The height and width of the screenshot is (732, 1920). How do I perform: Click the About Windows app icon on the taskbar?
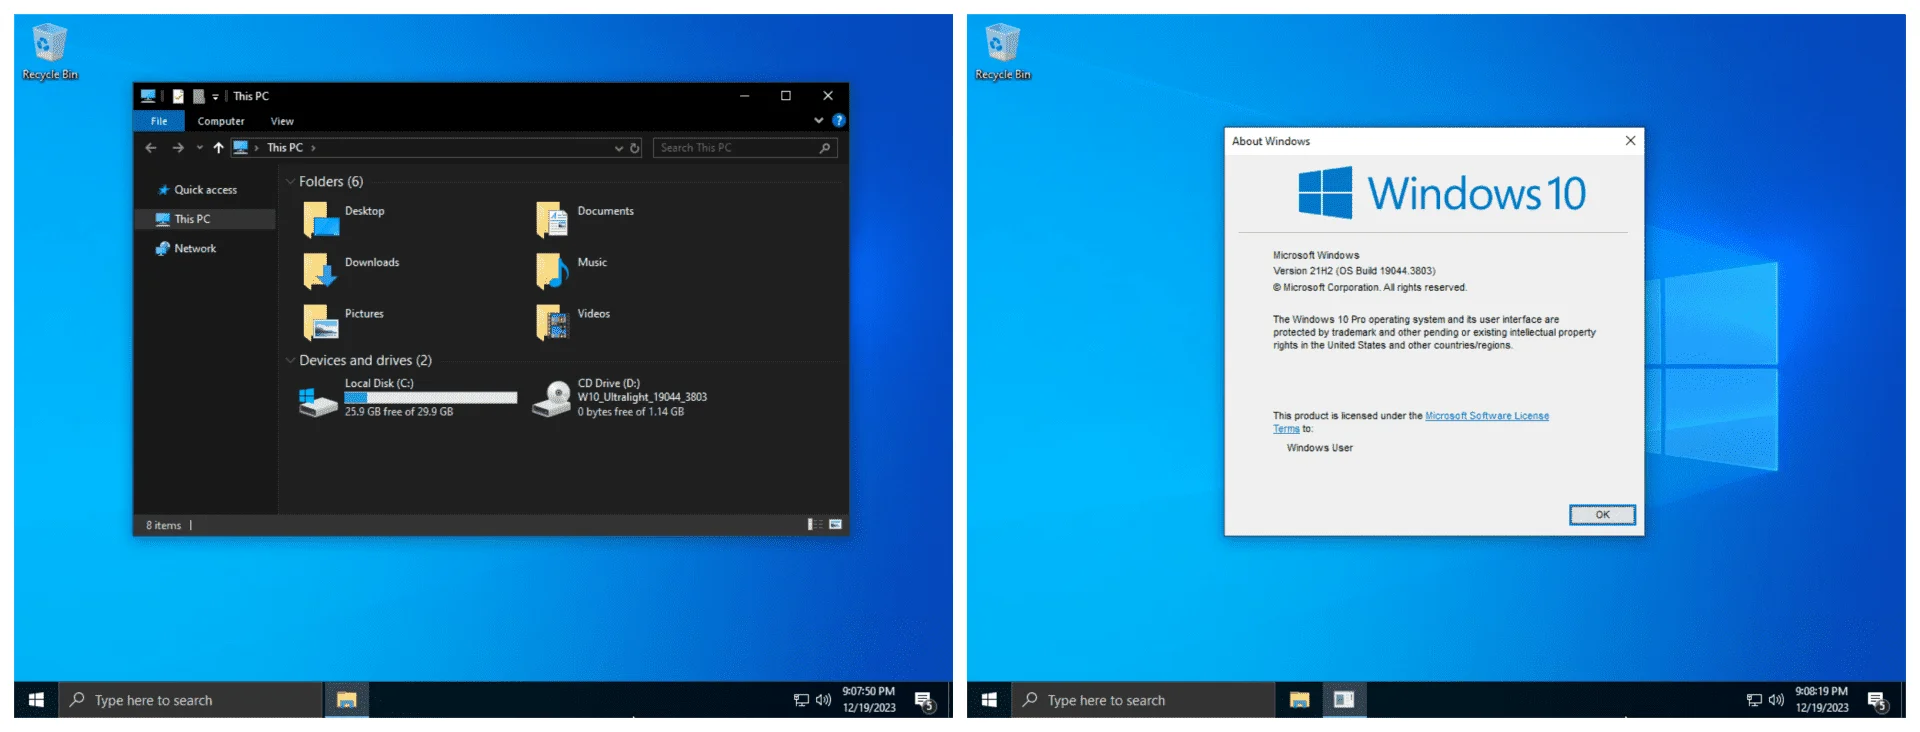pyautogui.click(x=1344, y=700)
